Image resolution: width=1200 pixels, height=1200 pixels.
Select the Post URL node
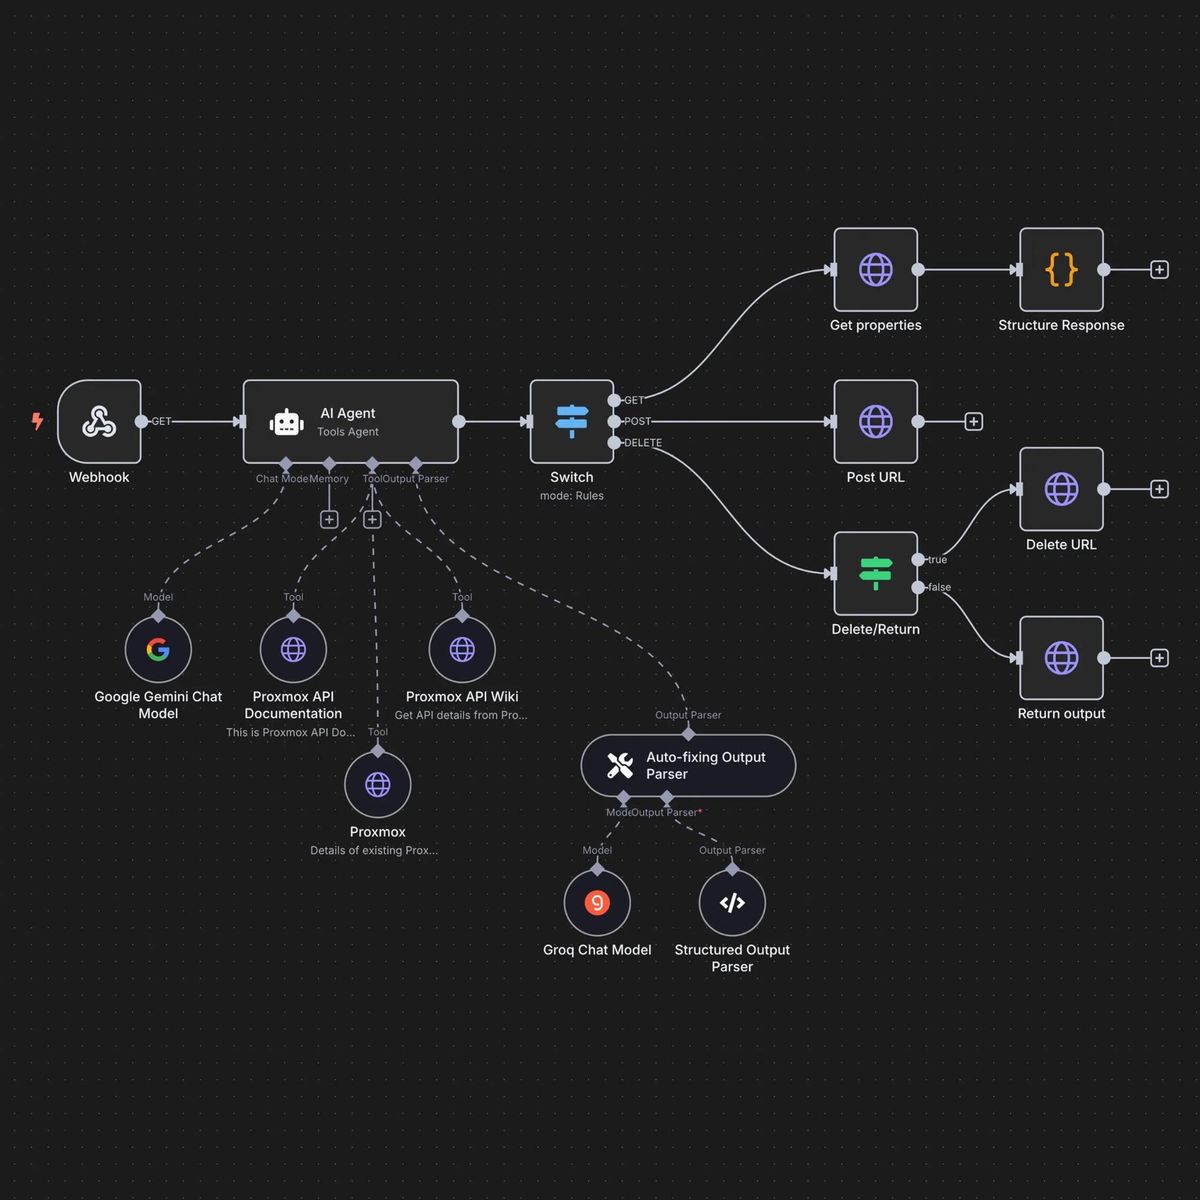(875, 422)
